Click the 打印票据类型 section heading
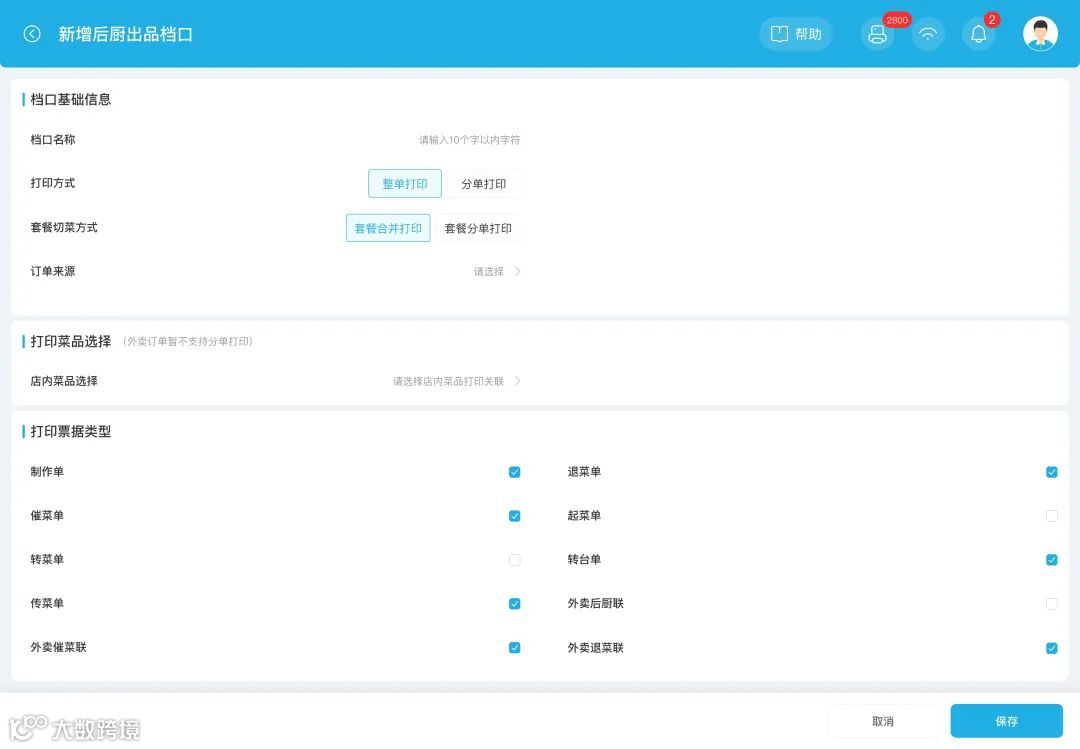The width and height of the screenshot is (1080, 749). click(x=70, y=431)
